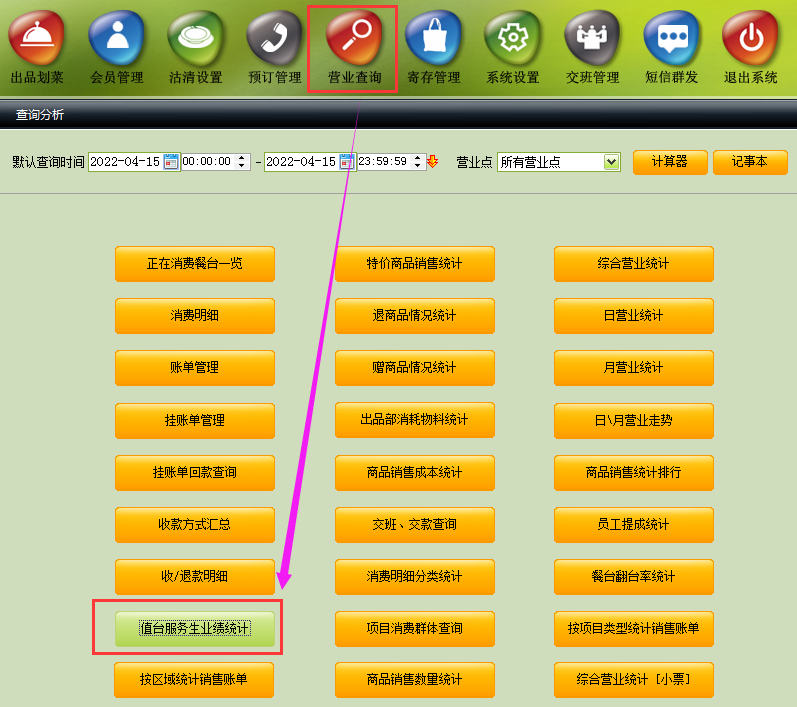The width and height of the screenshot is (797, 707).
Task: Open 营业查询 magnifier icon
Action: point(354,39)
